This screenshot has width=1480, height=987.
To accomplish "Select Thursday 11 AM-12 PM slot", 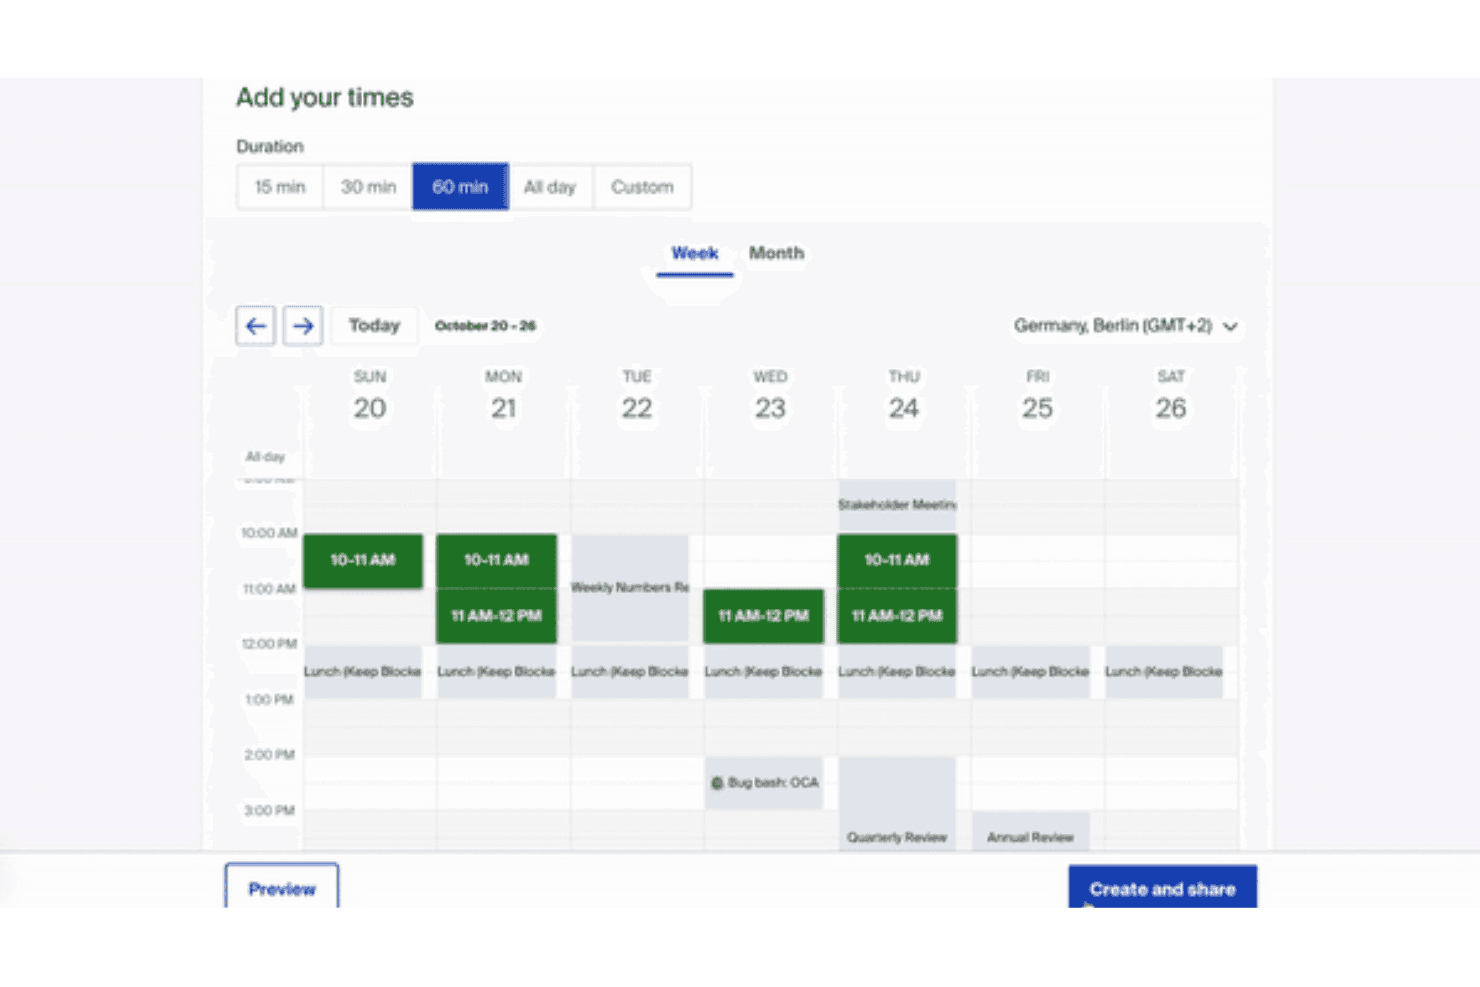I will point(897,616).
